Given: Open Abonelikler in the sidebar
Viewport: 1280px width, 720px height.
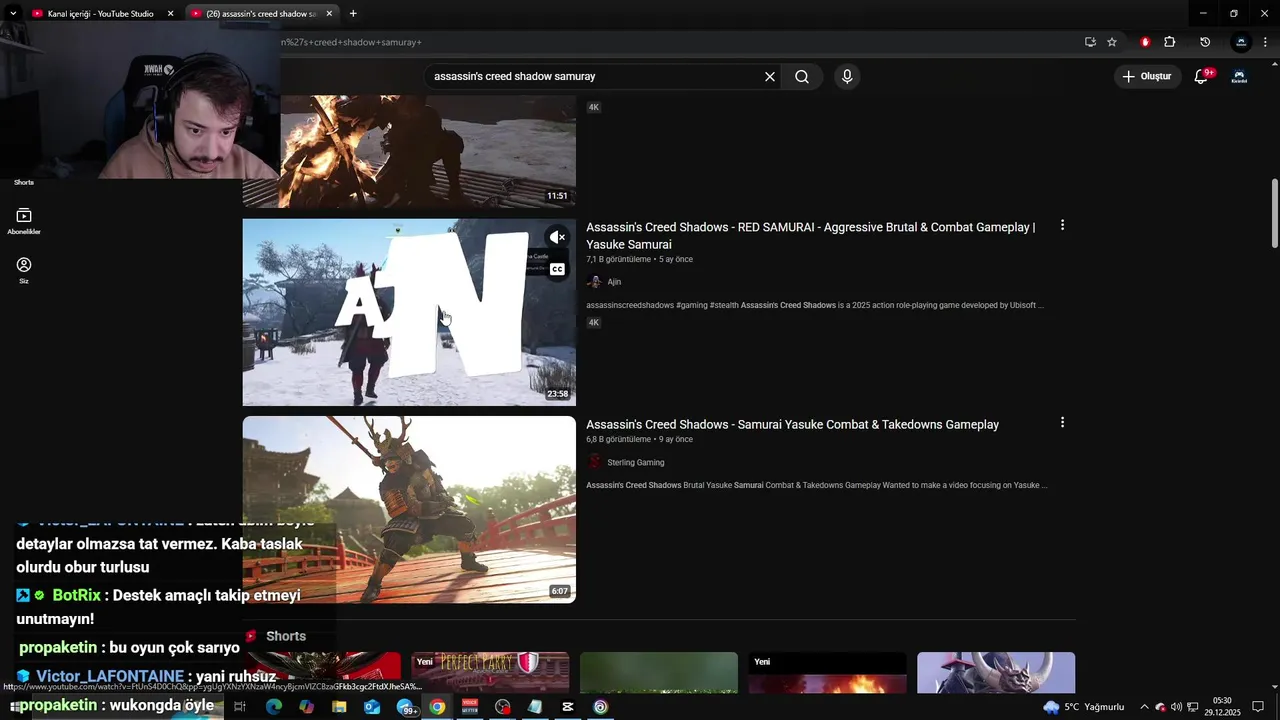Looking at the screenshot, I should coord(24,221).
